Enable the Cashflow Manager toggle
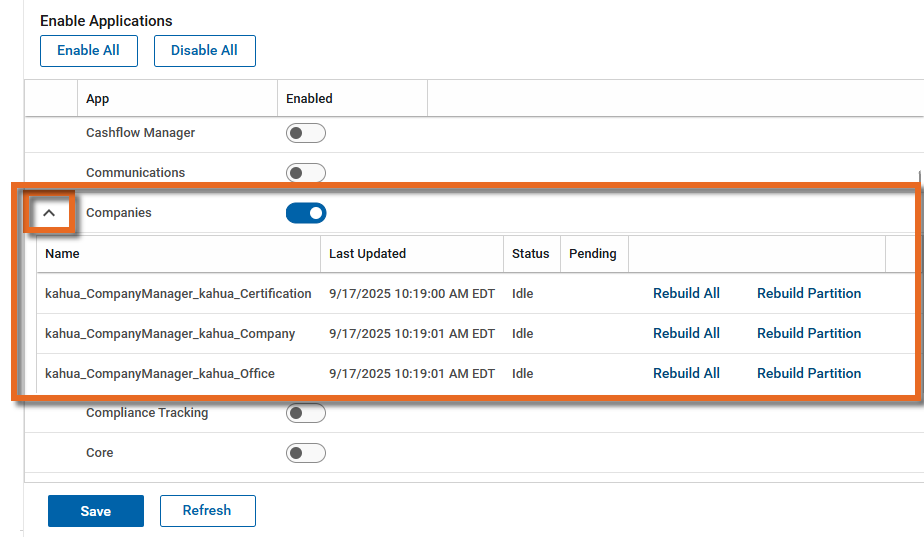This screenshot has width=924, height=537. pyautogui.click(x=306, y=133)
